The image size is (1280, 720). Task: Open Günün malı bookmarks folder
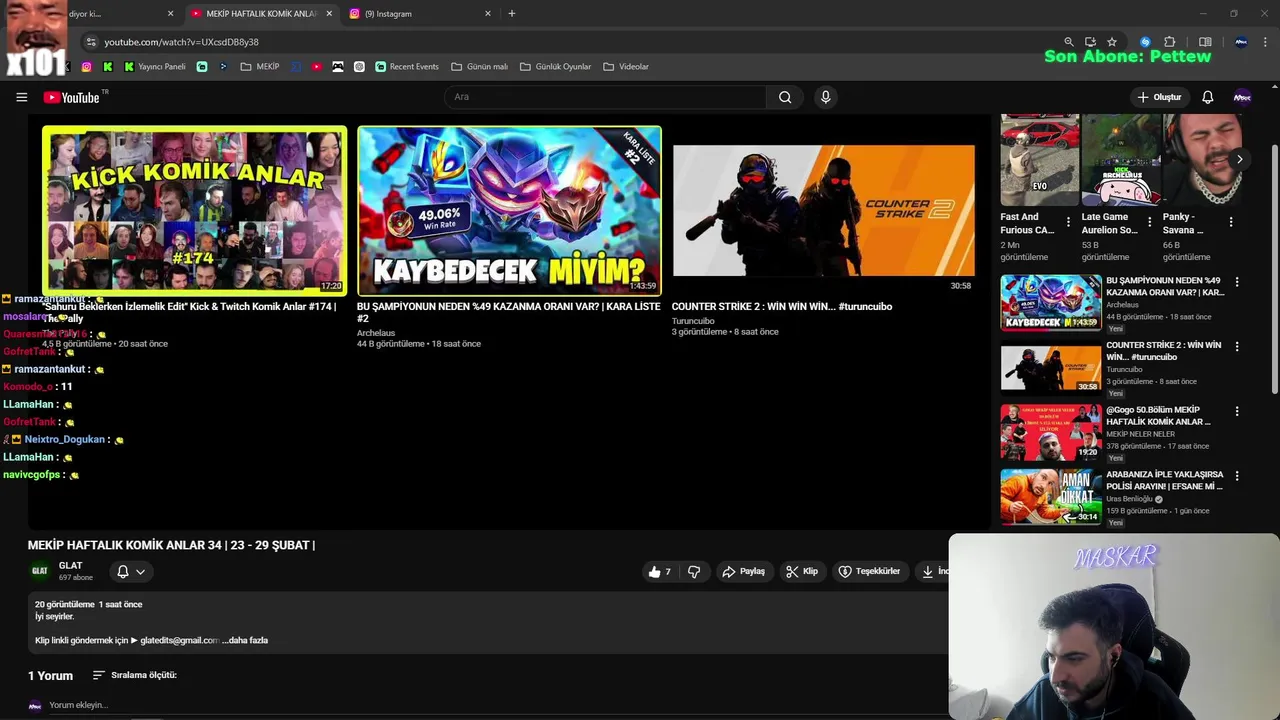click(479, 67)
